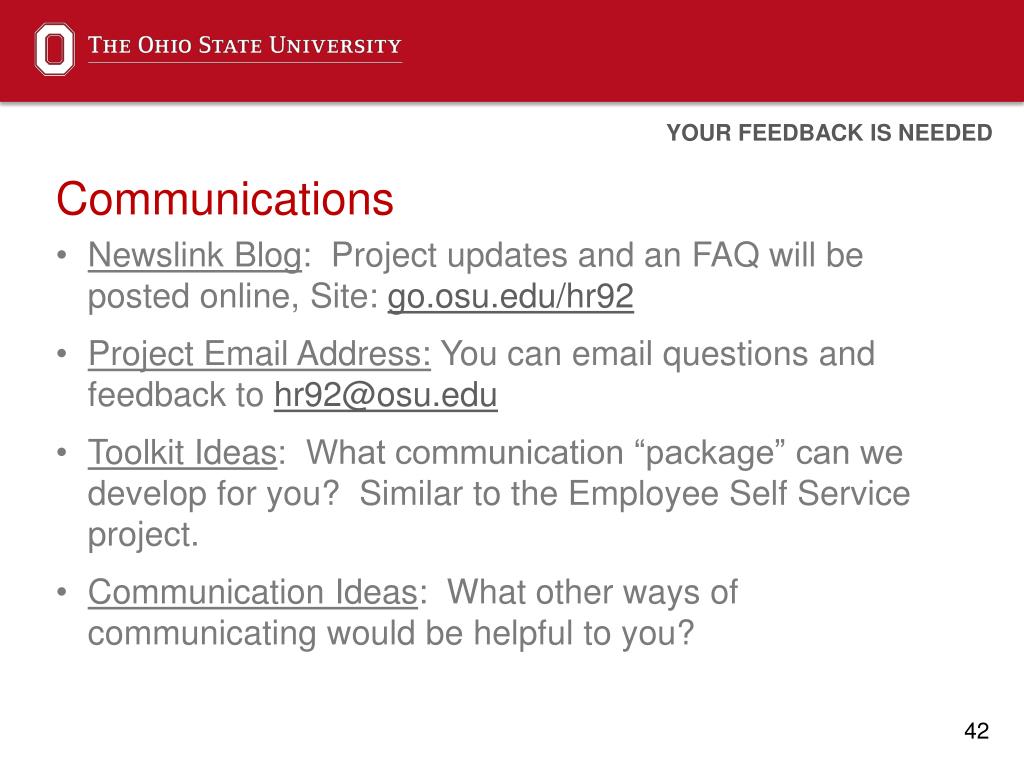Click the empty red header banner area
The width and height of the screenshot is (1024, 768).
(712, 50)
